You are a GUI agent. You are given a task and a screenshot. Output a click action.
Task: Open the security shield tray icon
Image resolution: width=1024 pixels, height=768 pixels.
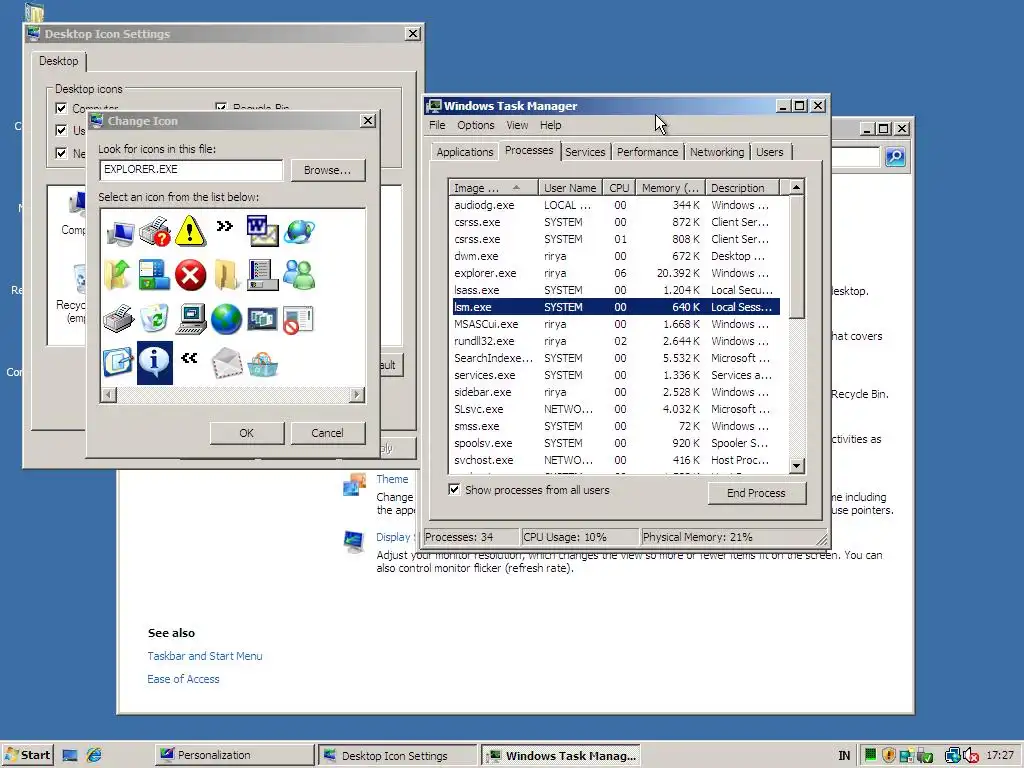[888, 755]
